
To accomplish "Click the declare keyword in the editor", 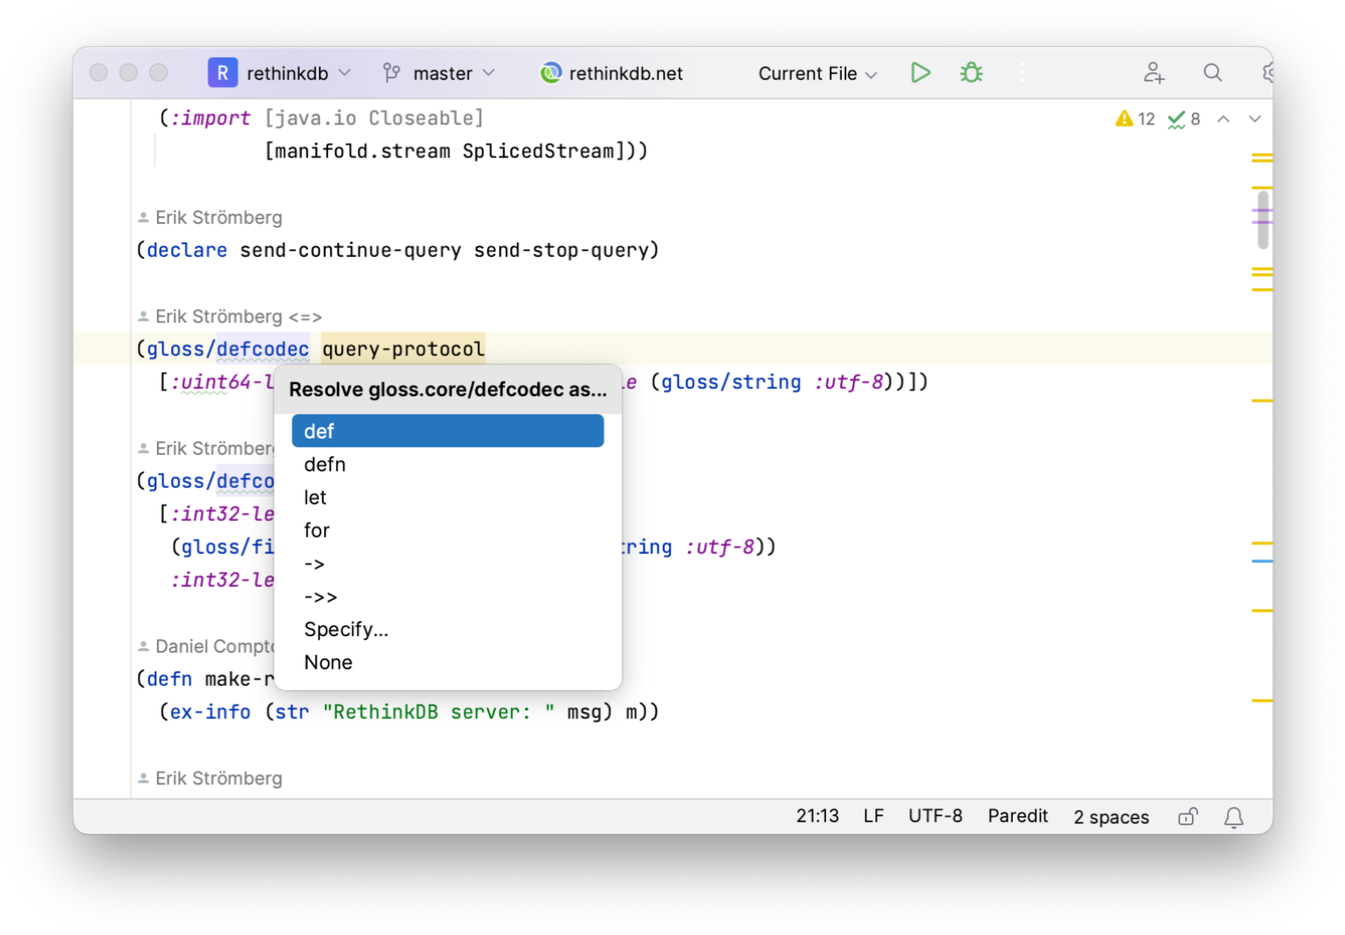I will [187, 250].
